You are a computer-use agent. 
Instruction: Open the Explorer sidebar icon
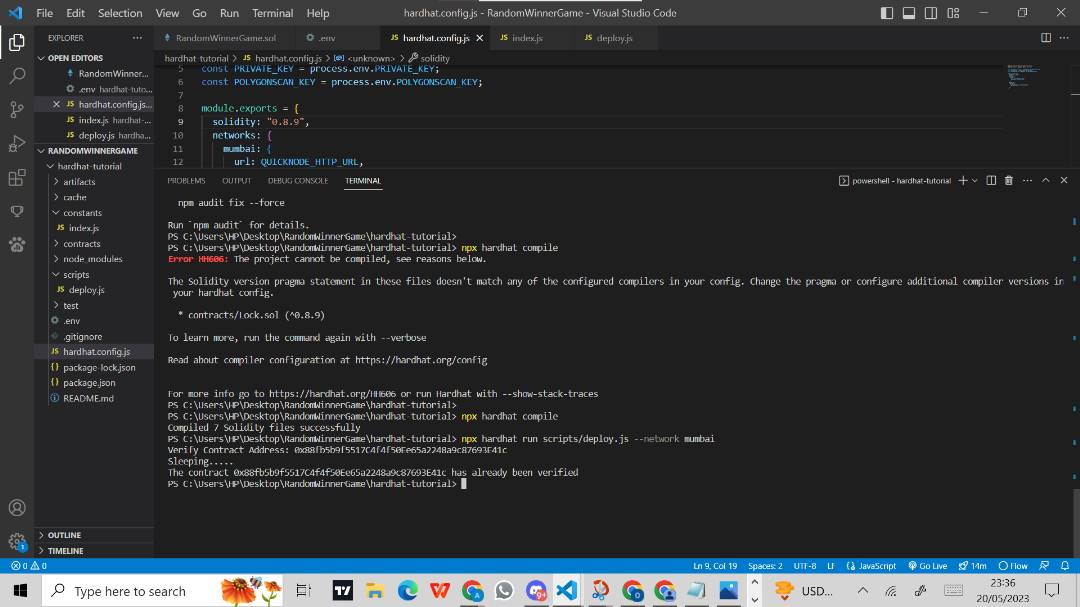click(16, 42)
